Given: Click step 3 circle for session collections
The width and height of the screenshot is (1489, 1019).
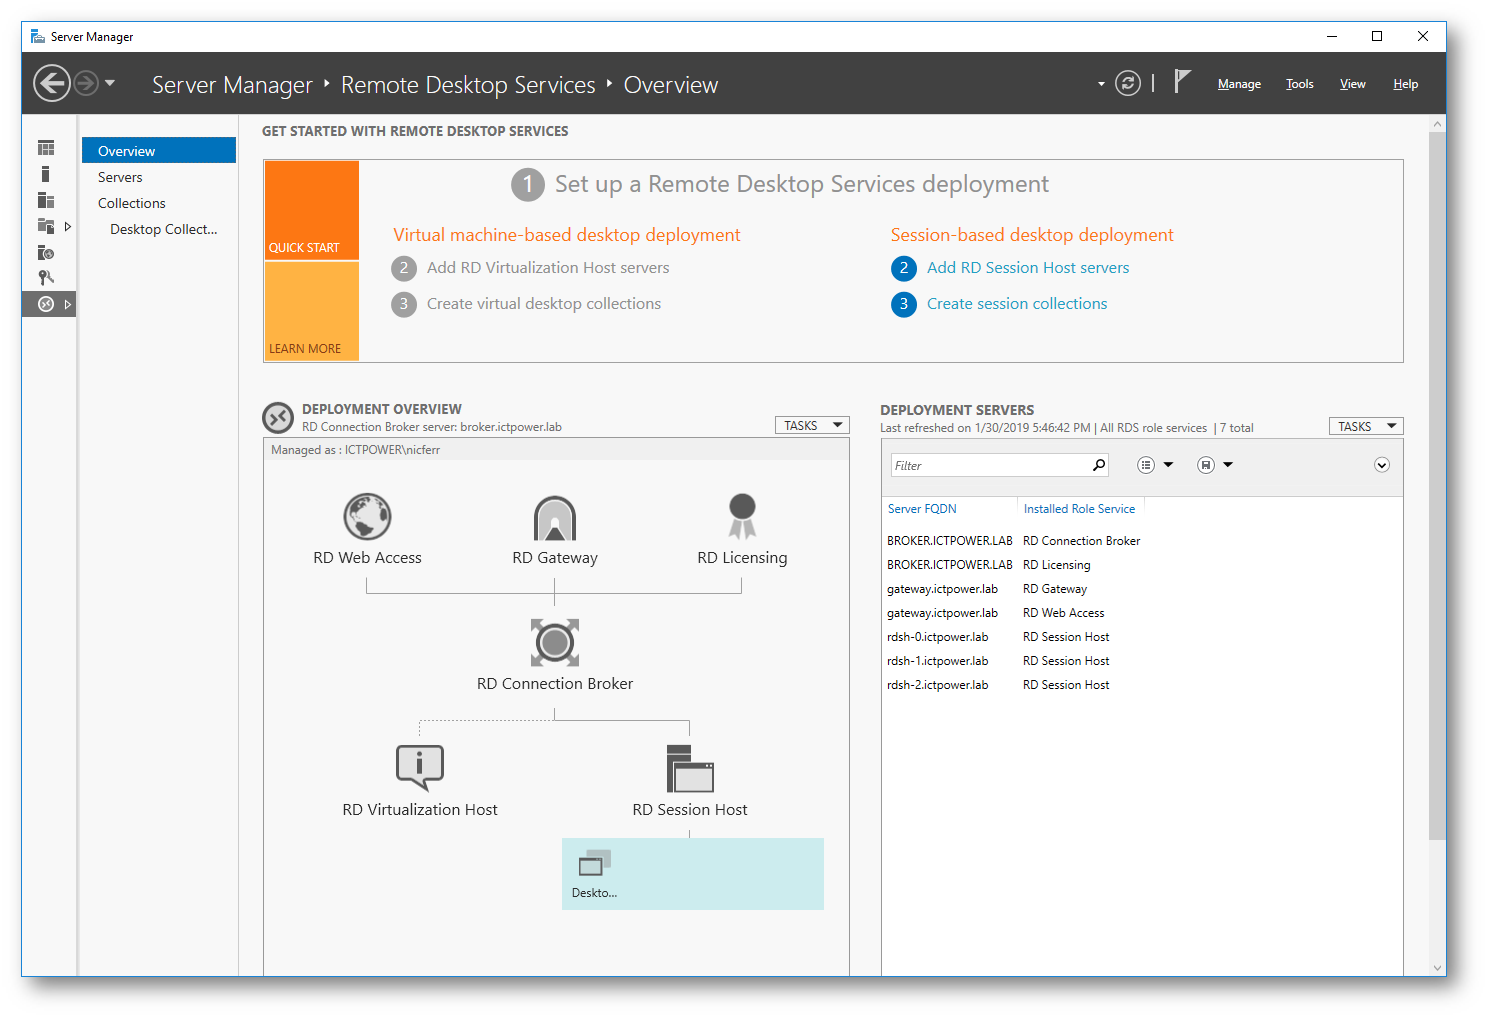Looking at the screenshot, I should [x=904, y=304].
